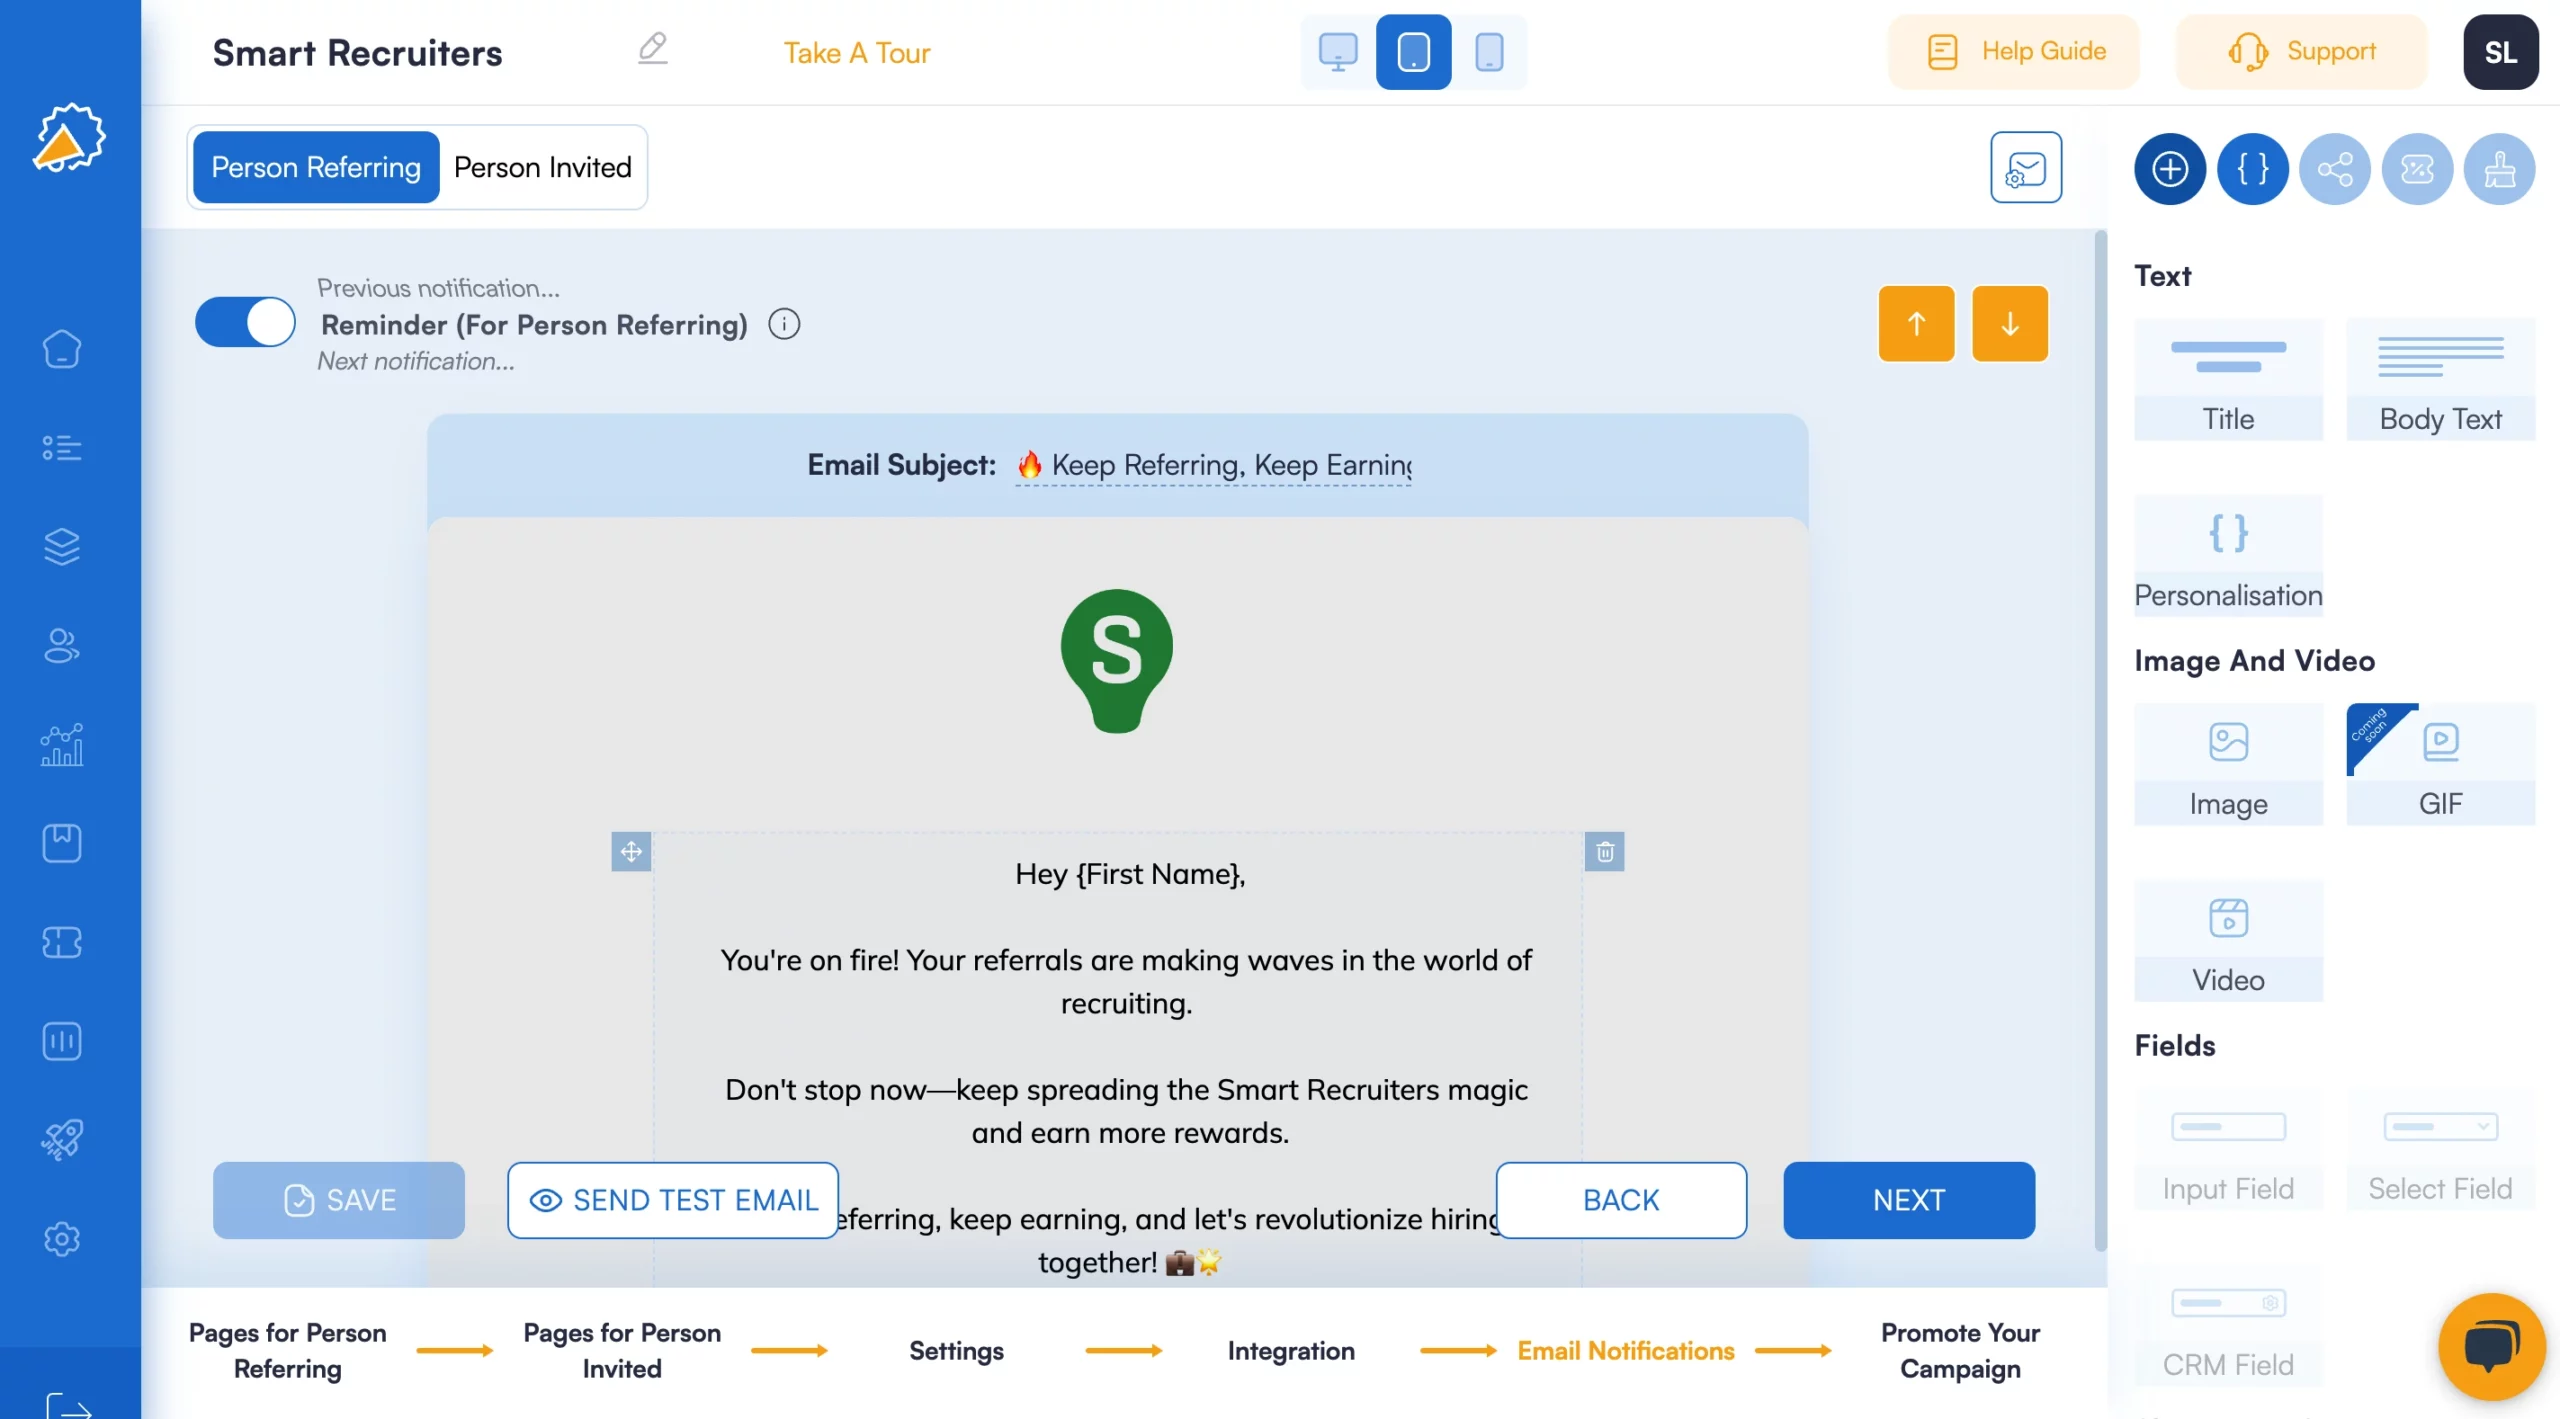Open the vertical bars icon in sidebar
2560x1419 pixels.
coord(62,1041)
